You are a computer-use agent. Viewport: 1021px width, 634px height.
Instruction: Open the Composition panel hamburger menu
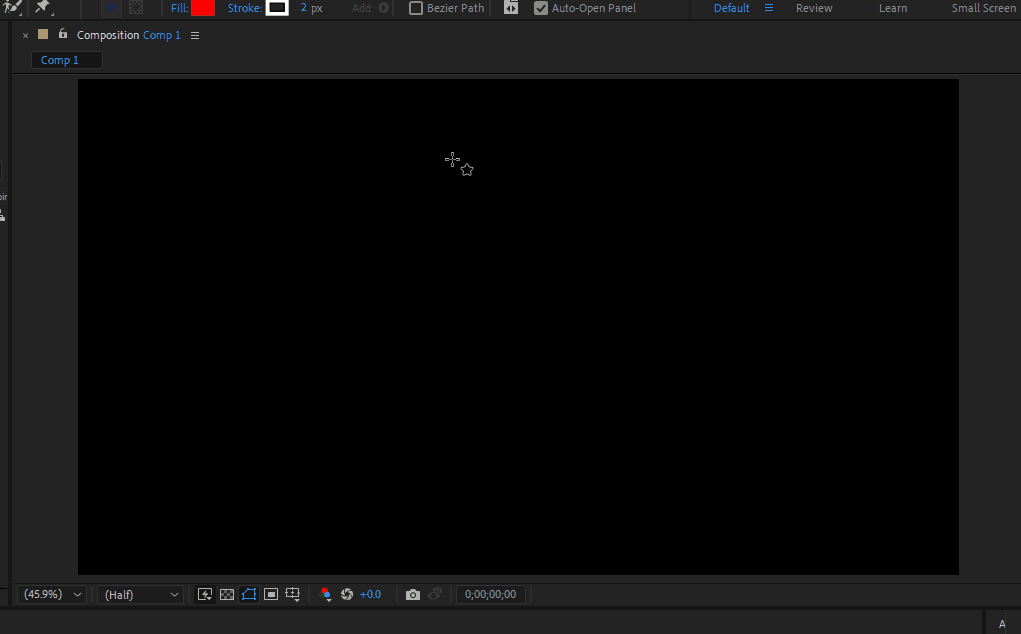coord(195,36)
